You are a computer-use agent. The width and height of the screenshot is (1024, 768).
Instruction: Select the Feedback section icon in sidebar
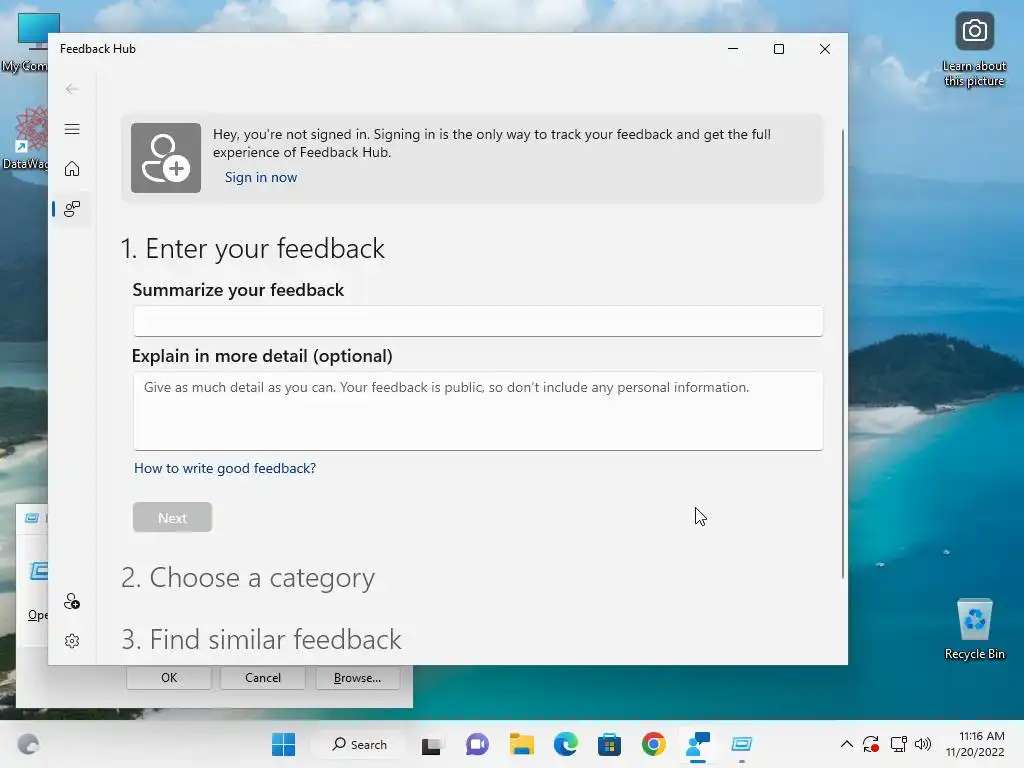(72, 209)
